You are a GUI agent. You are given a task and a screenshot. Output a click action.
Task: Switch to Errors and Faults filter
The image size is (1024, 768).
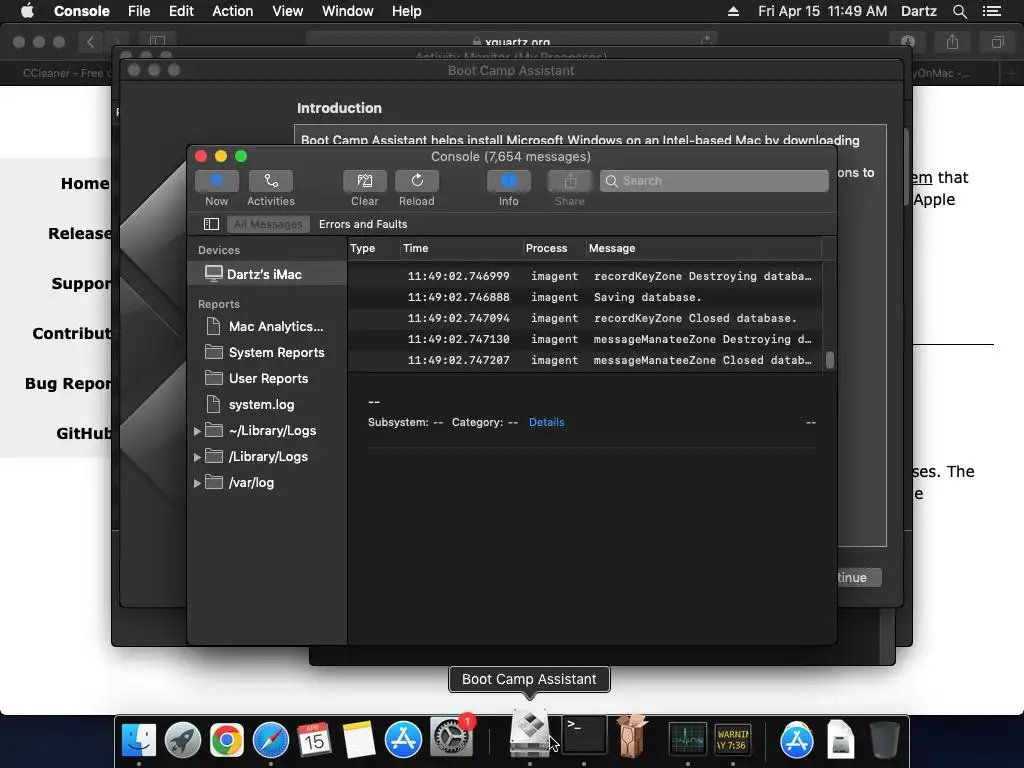click(363, 224)
